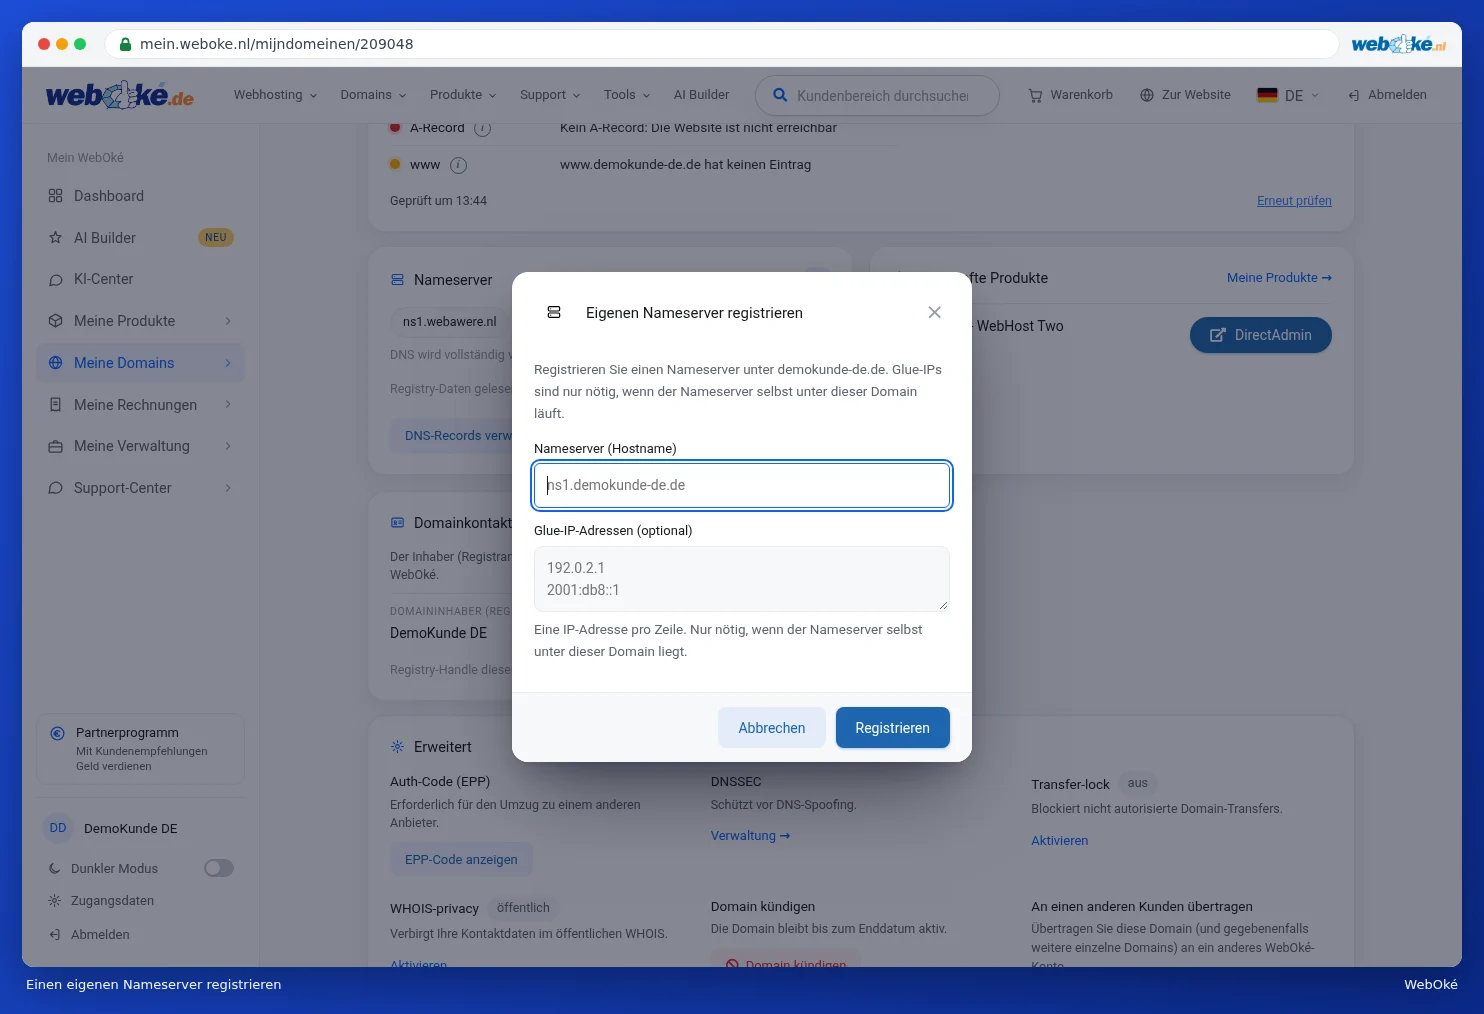
Task: Open KI-Center in the sidebar
Action: [x=140, y=279]
